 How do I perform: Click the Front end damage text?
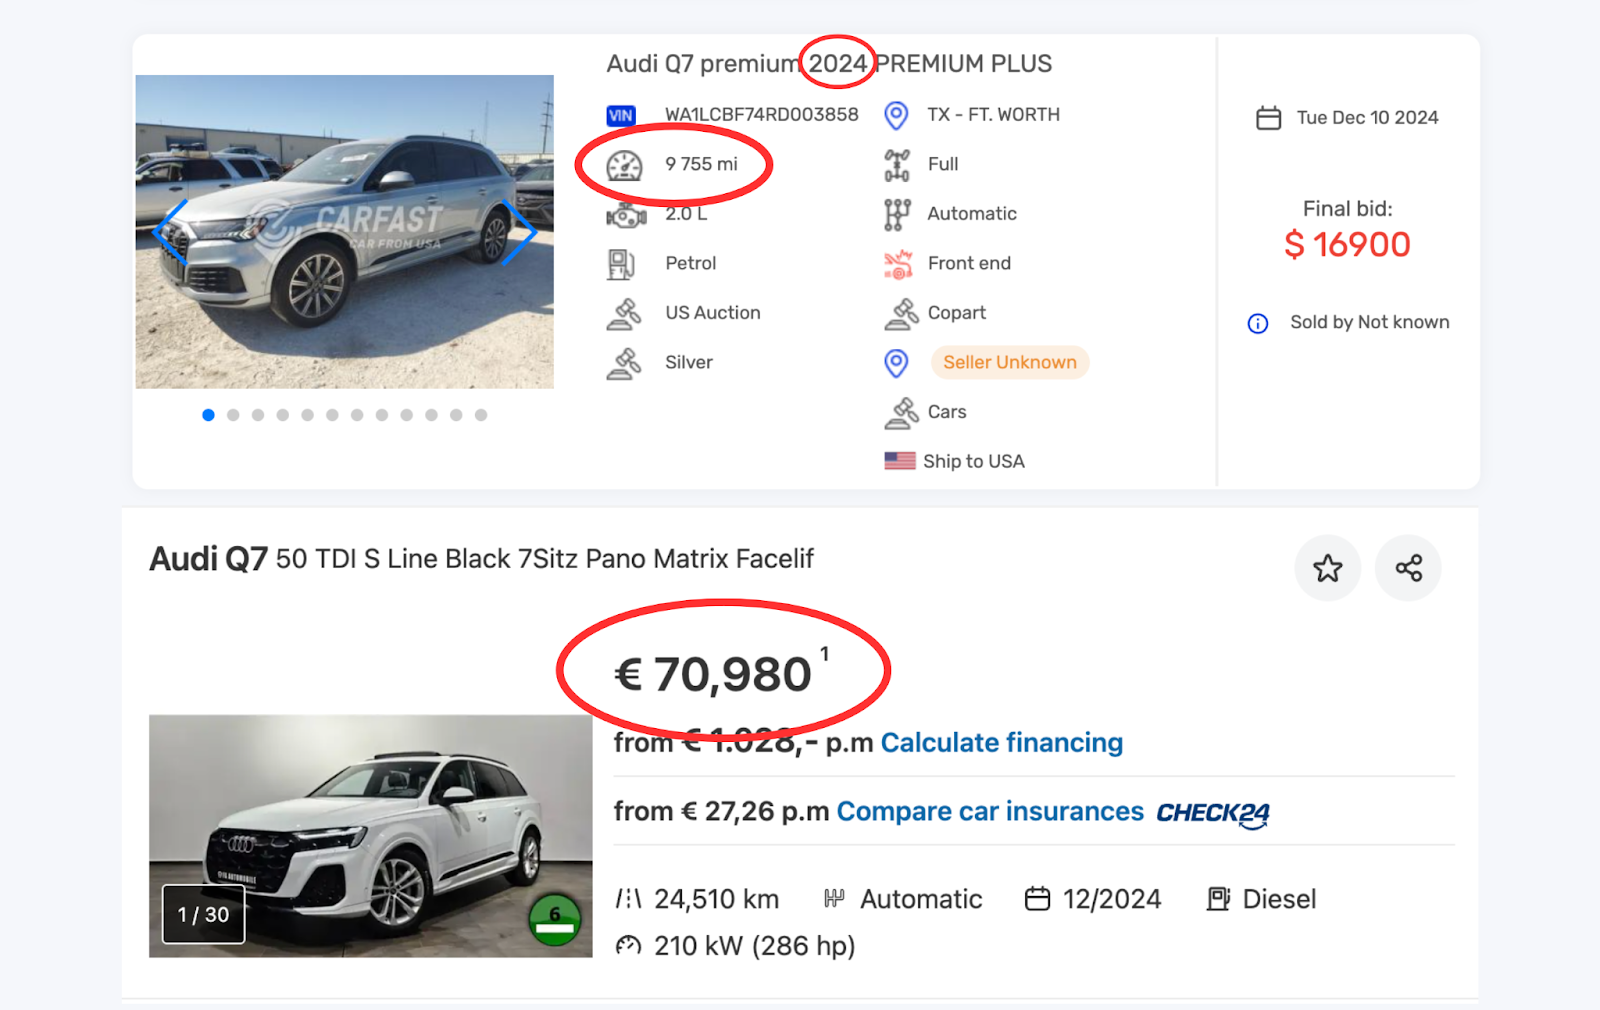click(x=969, y=263)
